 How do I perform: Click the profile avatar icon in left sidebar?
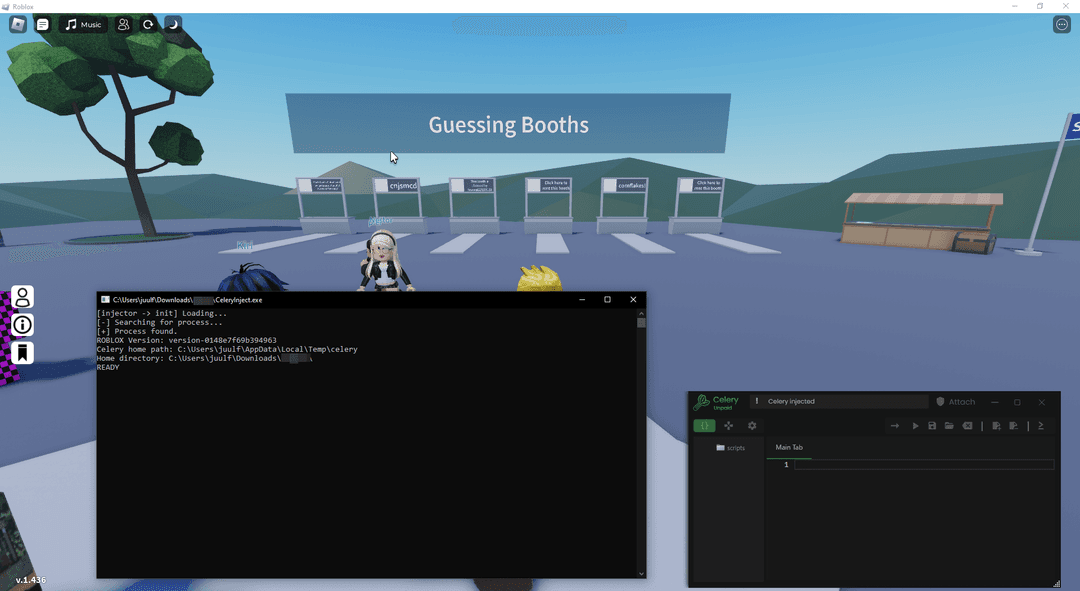pyautogui.click(x=21, y=296)
